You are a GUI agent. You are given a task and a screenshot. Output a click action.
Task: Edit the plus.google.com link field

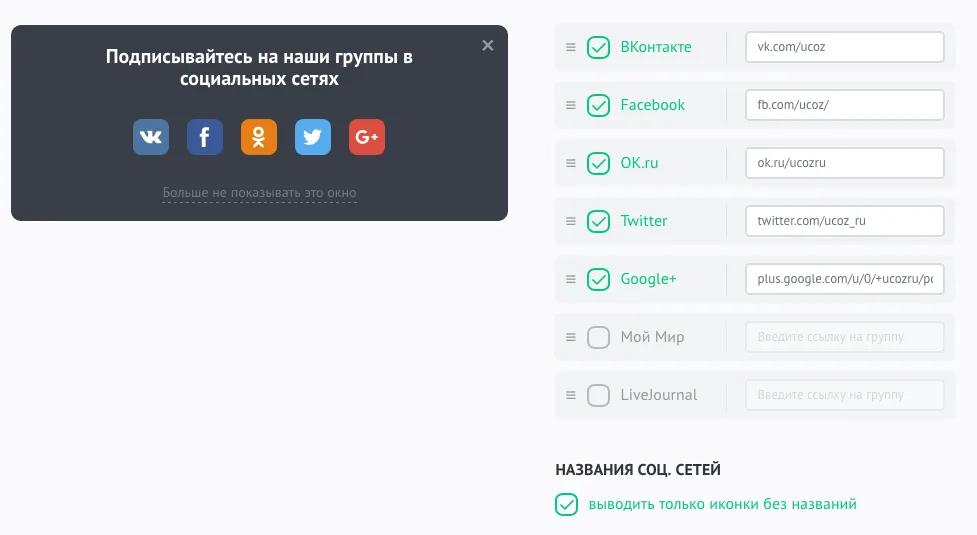click(x=844, y=279)
